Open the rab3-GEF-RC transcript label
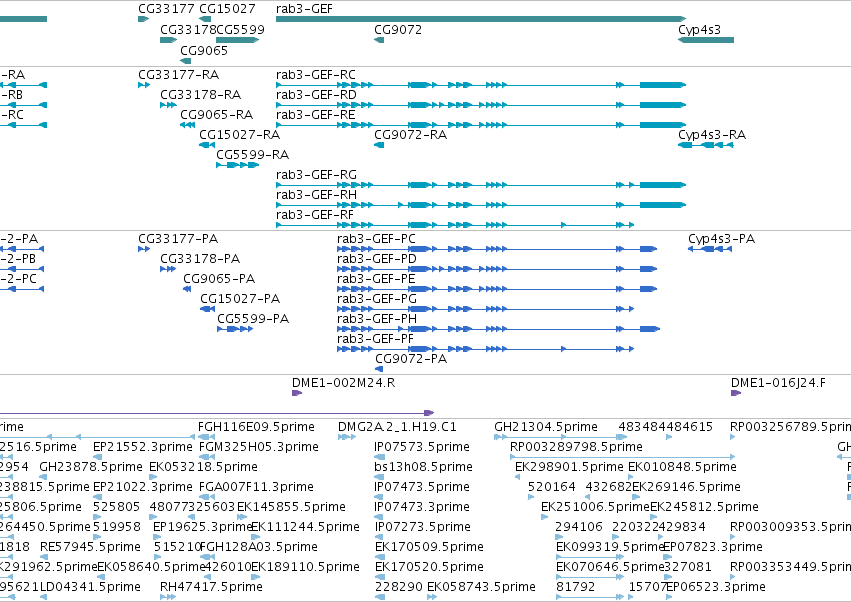The image size is (851, 602). tap(316, 74)
